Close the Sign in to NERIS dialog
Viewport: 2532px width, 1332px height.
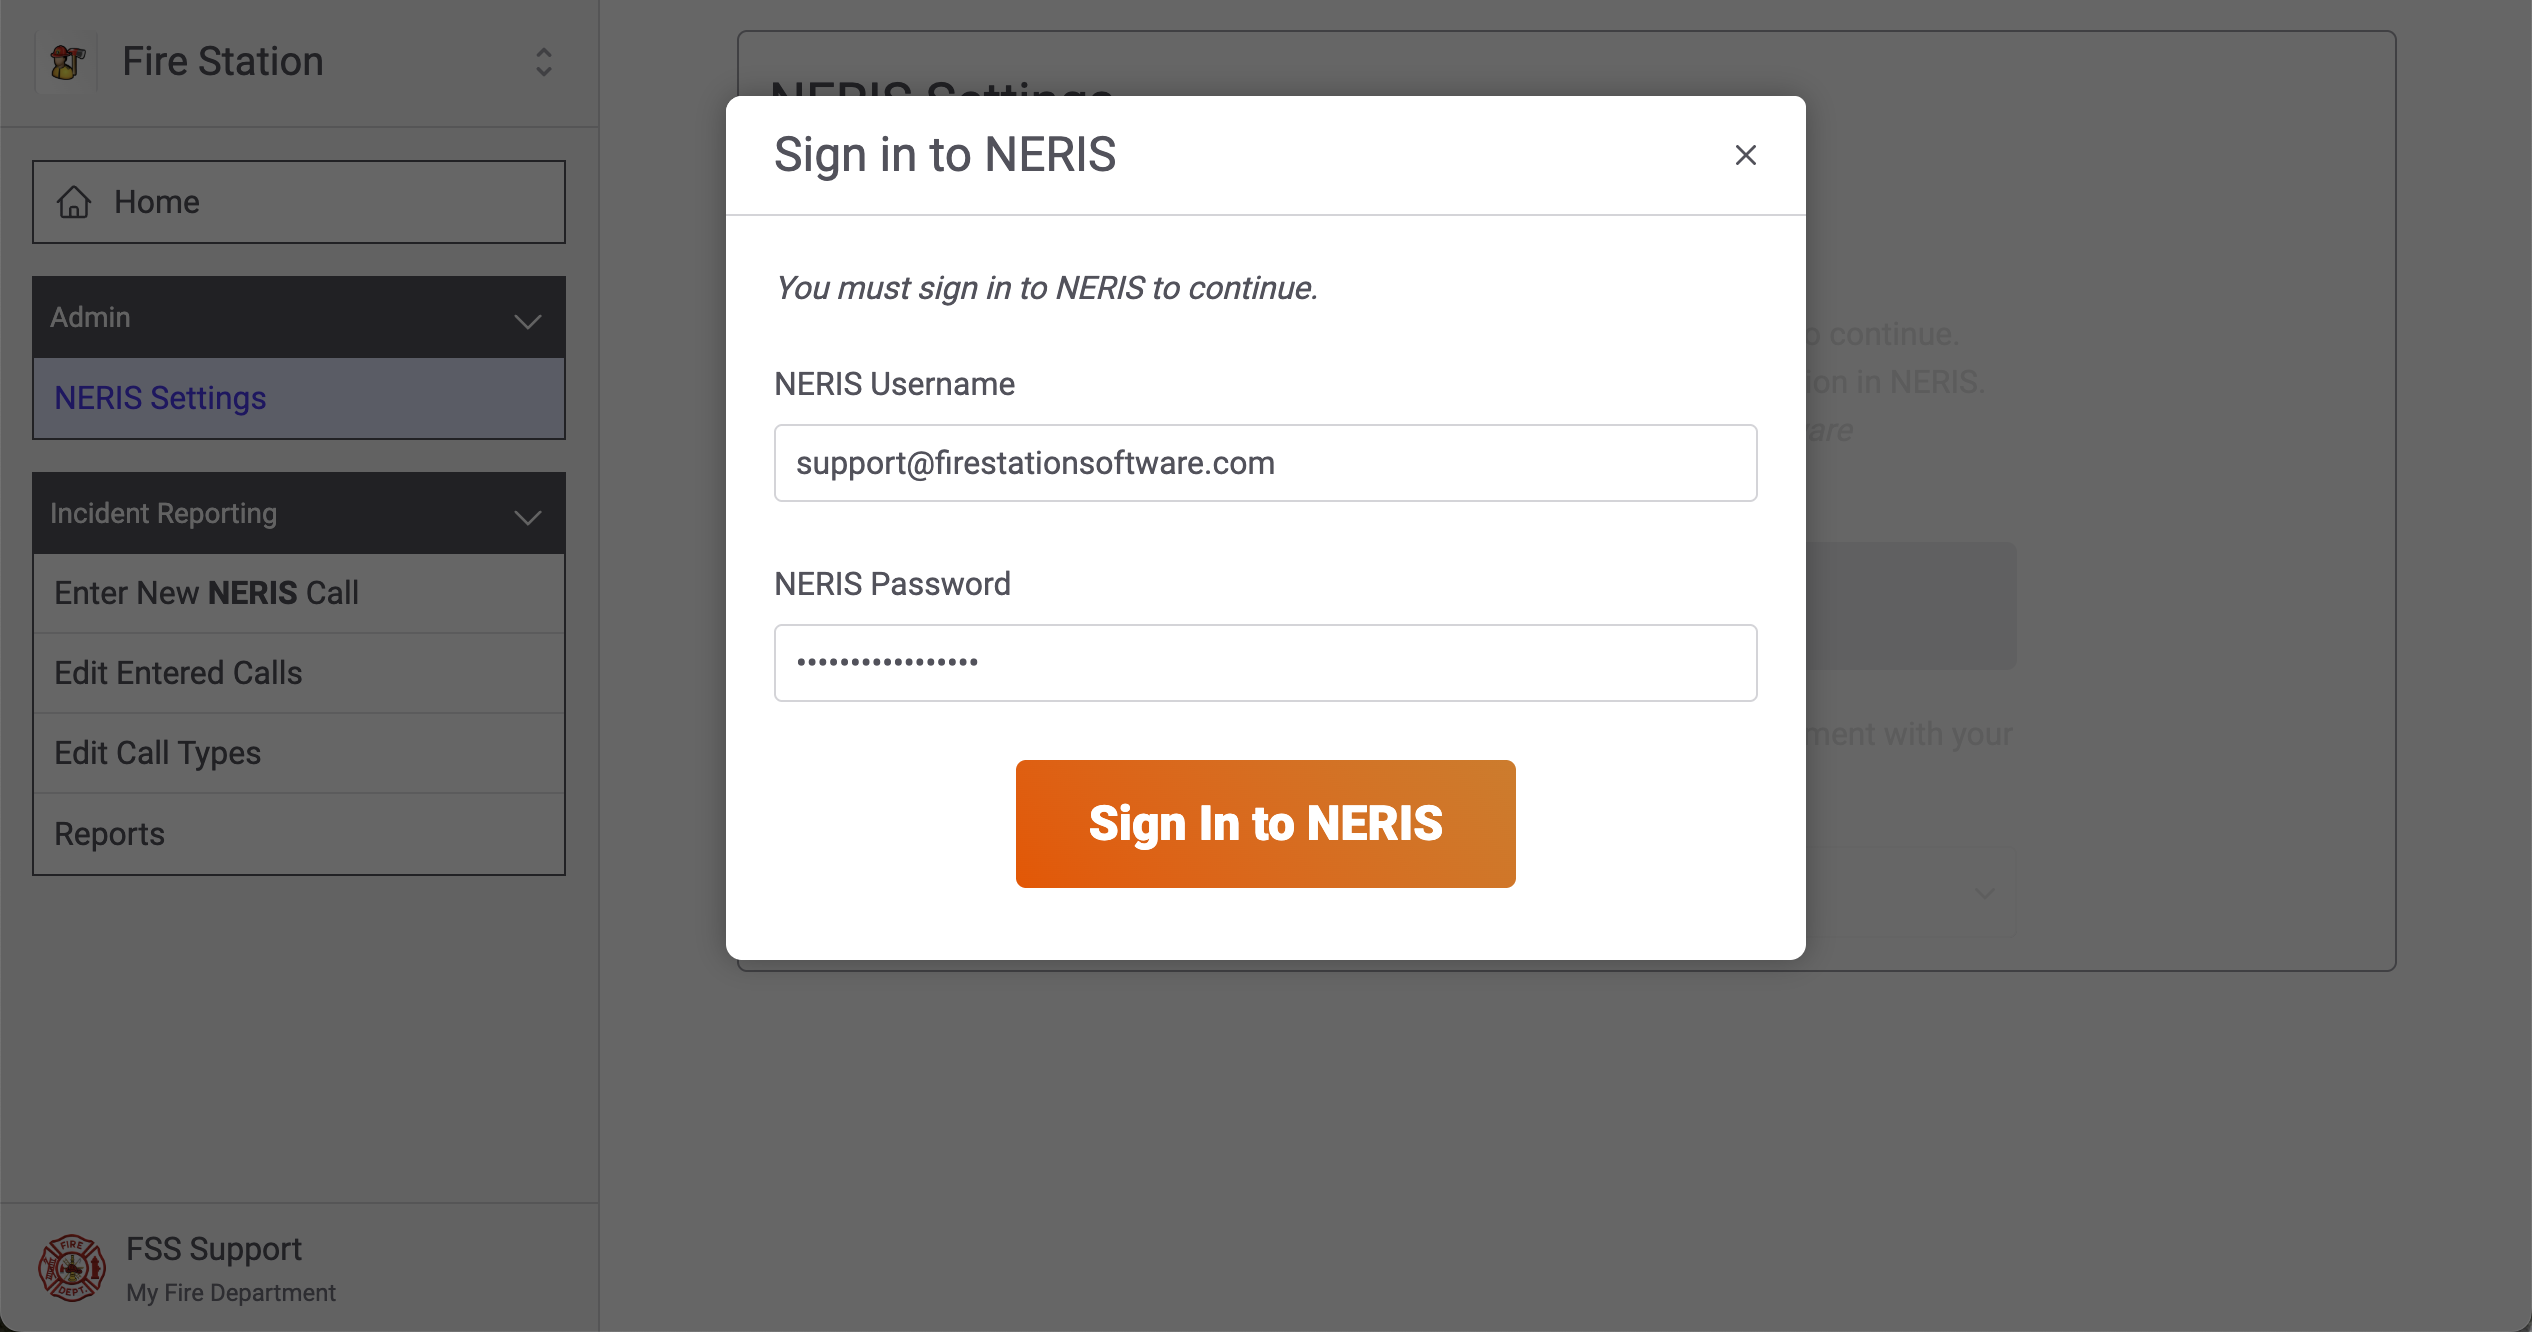pyautogui.click(x=1745, y=155)
